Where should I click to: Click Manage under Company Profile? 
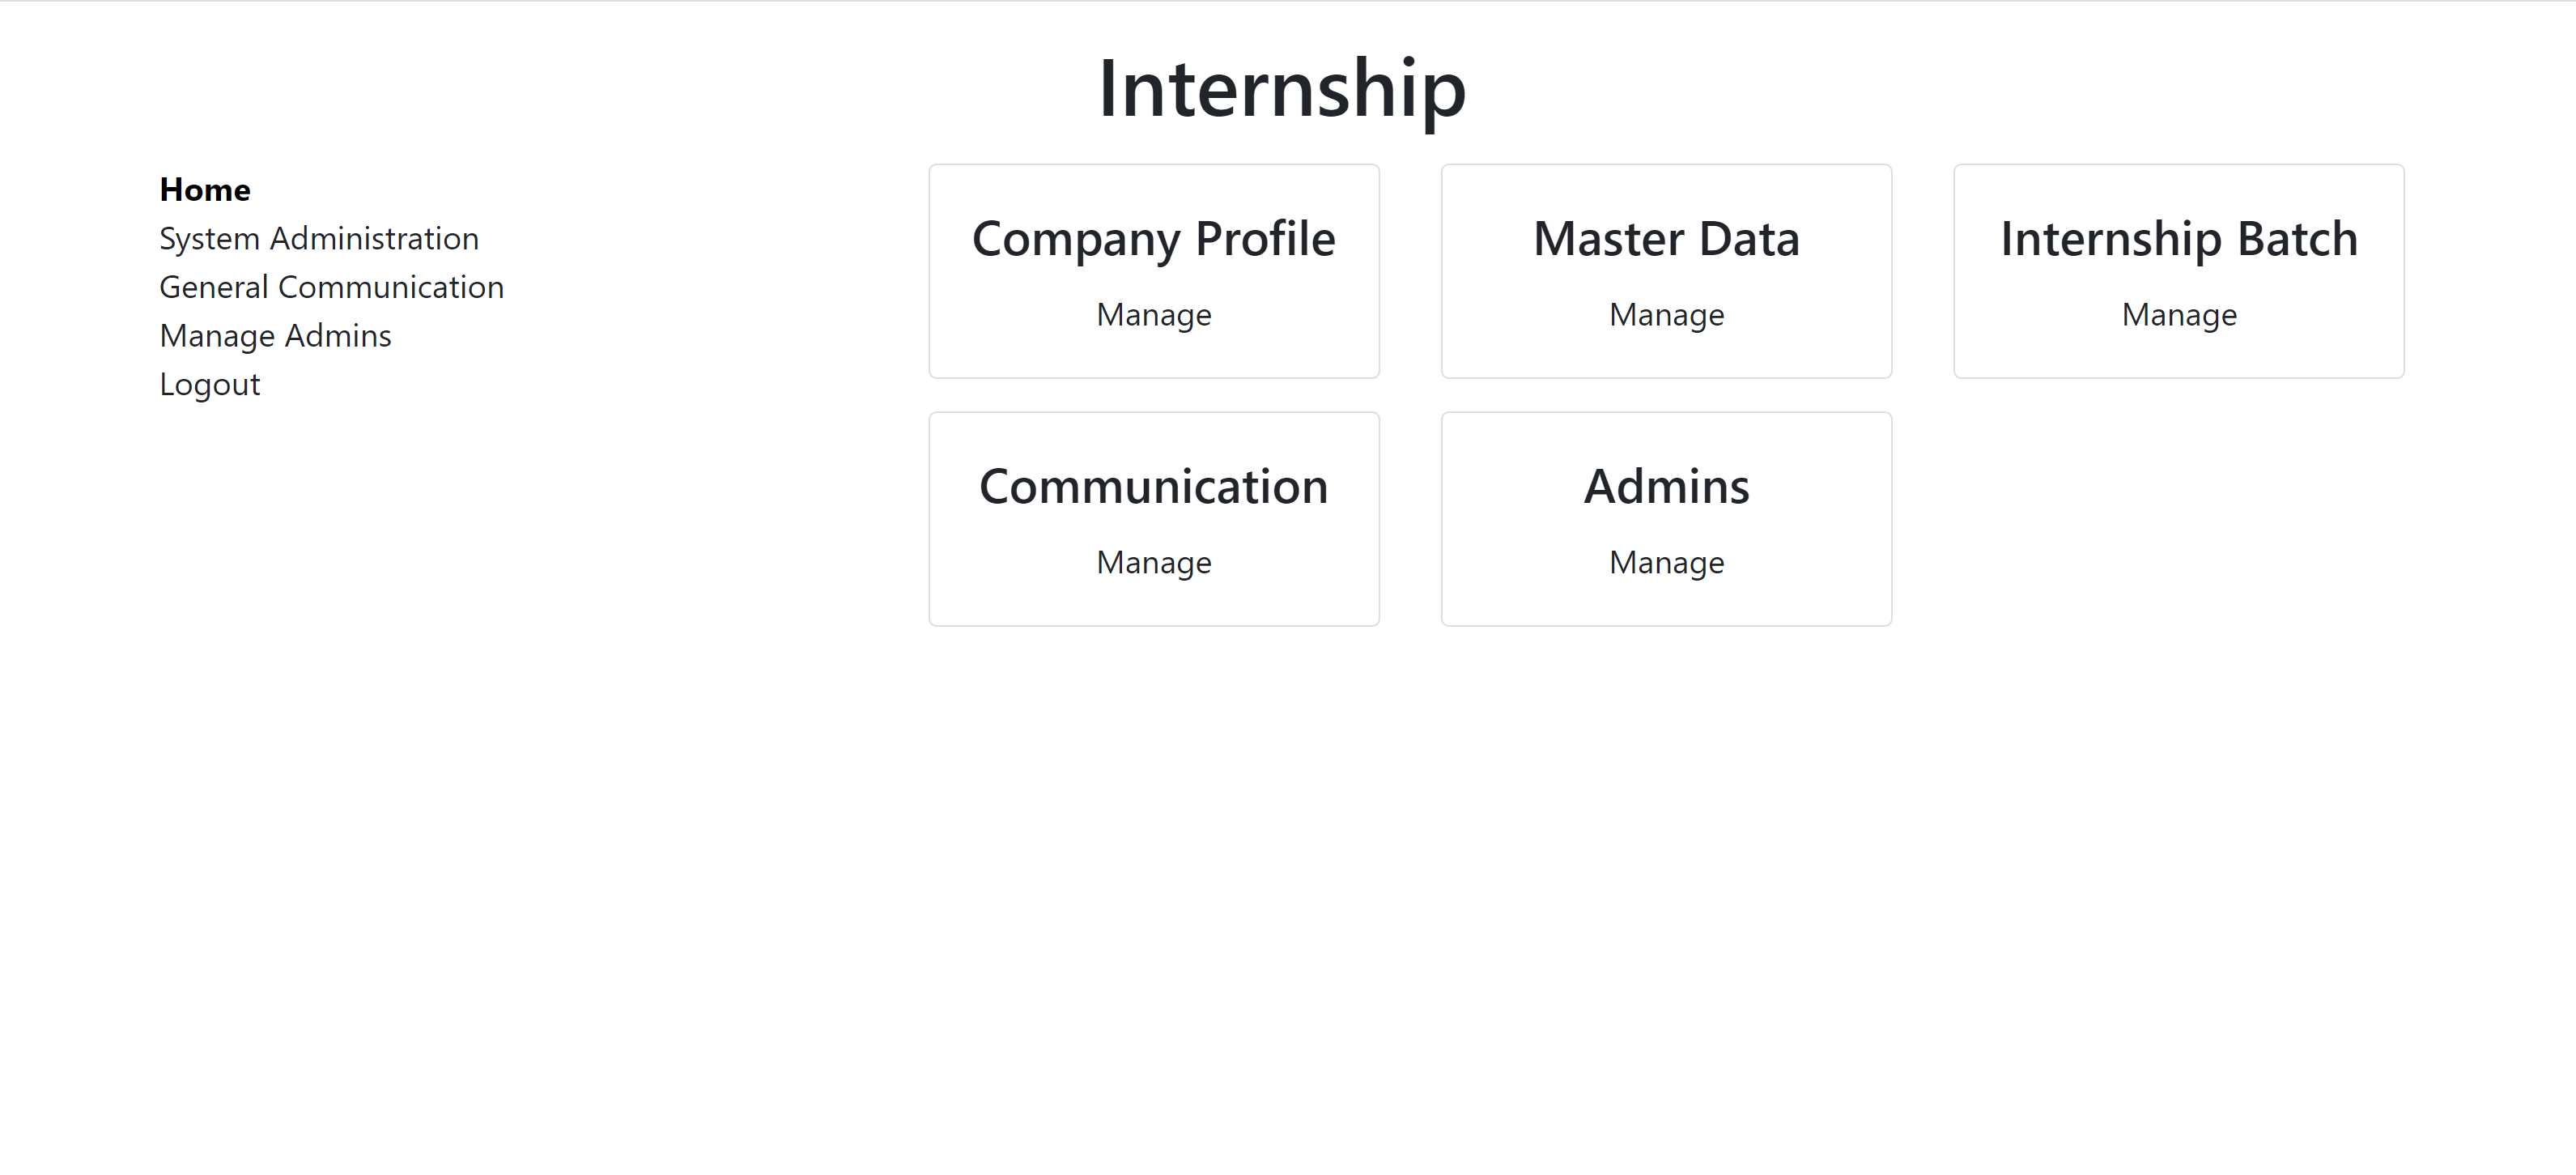tap(1153, 315)
